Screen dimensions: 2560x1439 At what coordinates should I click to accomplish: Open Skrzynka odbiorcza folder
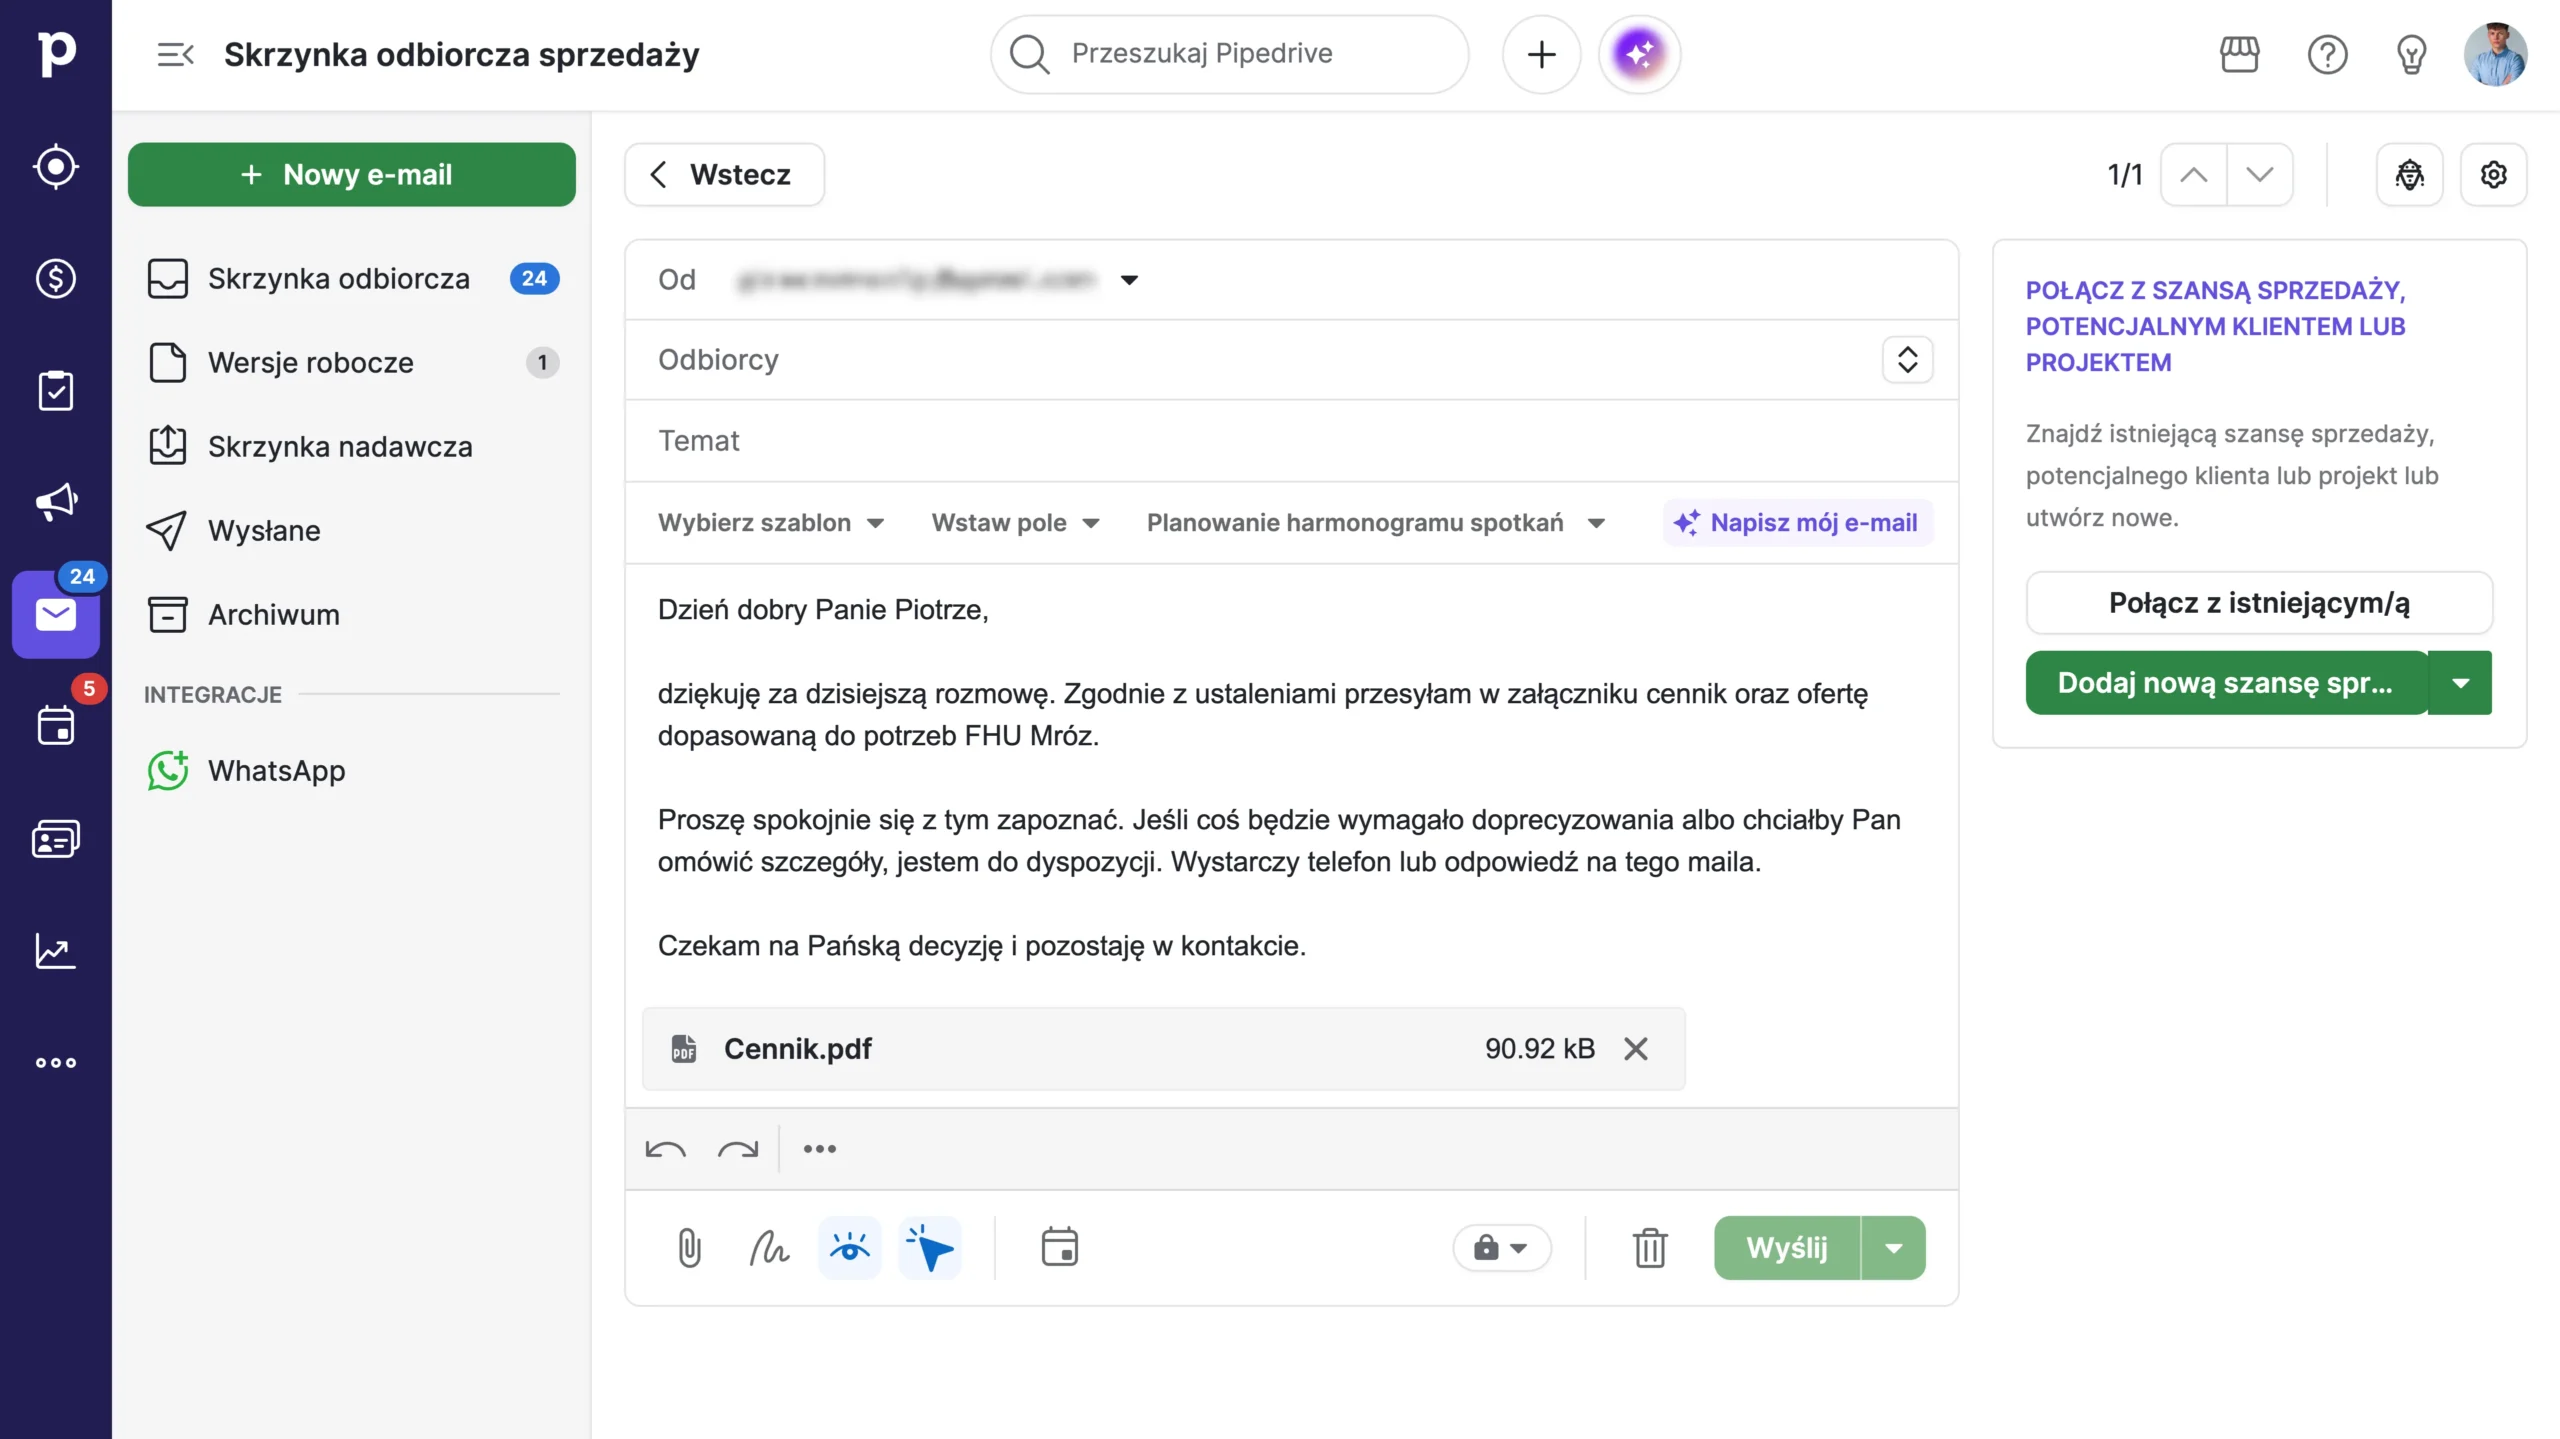352,279
